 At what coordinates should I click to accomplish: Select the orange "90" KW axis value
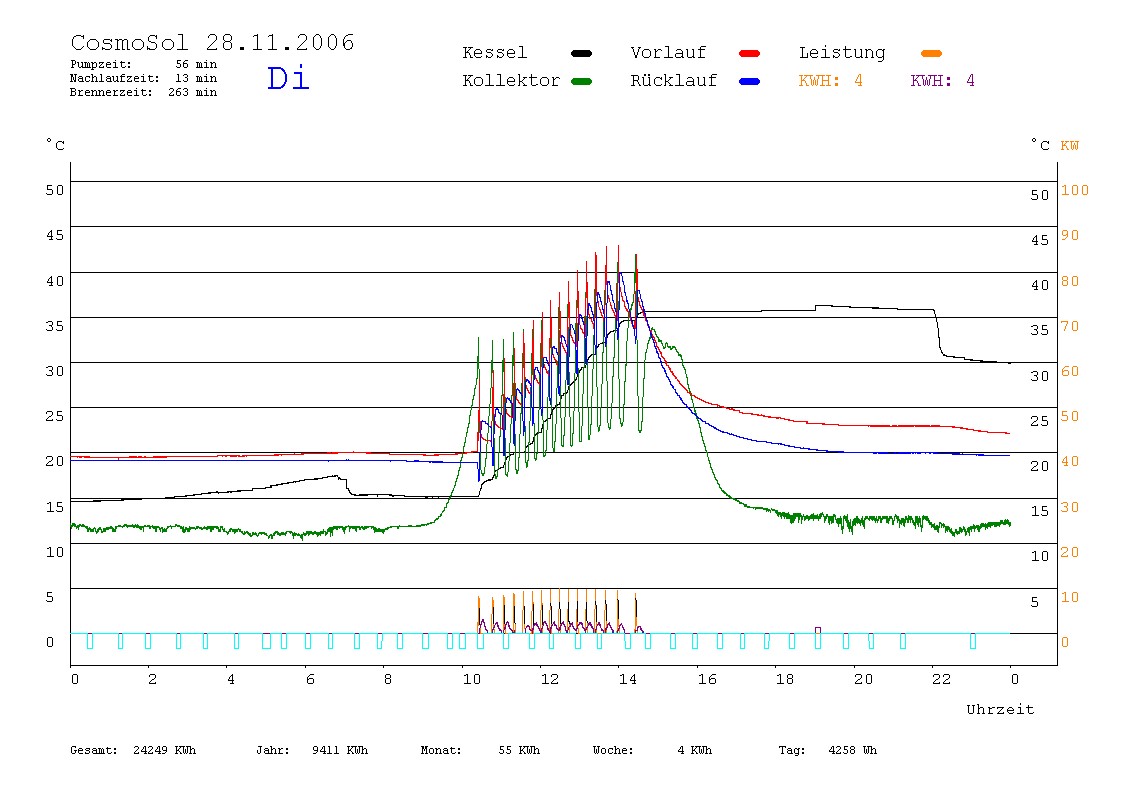point(1070,236)
